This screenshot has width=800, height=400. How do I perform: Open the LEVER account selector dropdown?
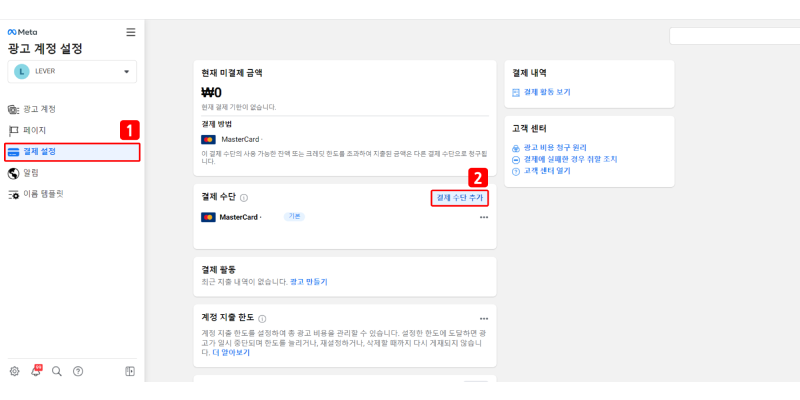[72, 71]
